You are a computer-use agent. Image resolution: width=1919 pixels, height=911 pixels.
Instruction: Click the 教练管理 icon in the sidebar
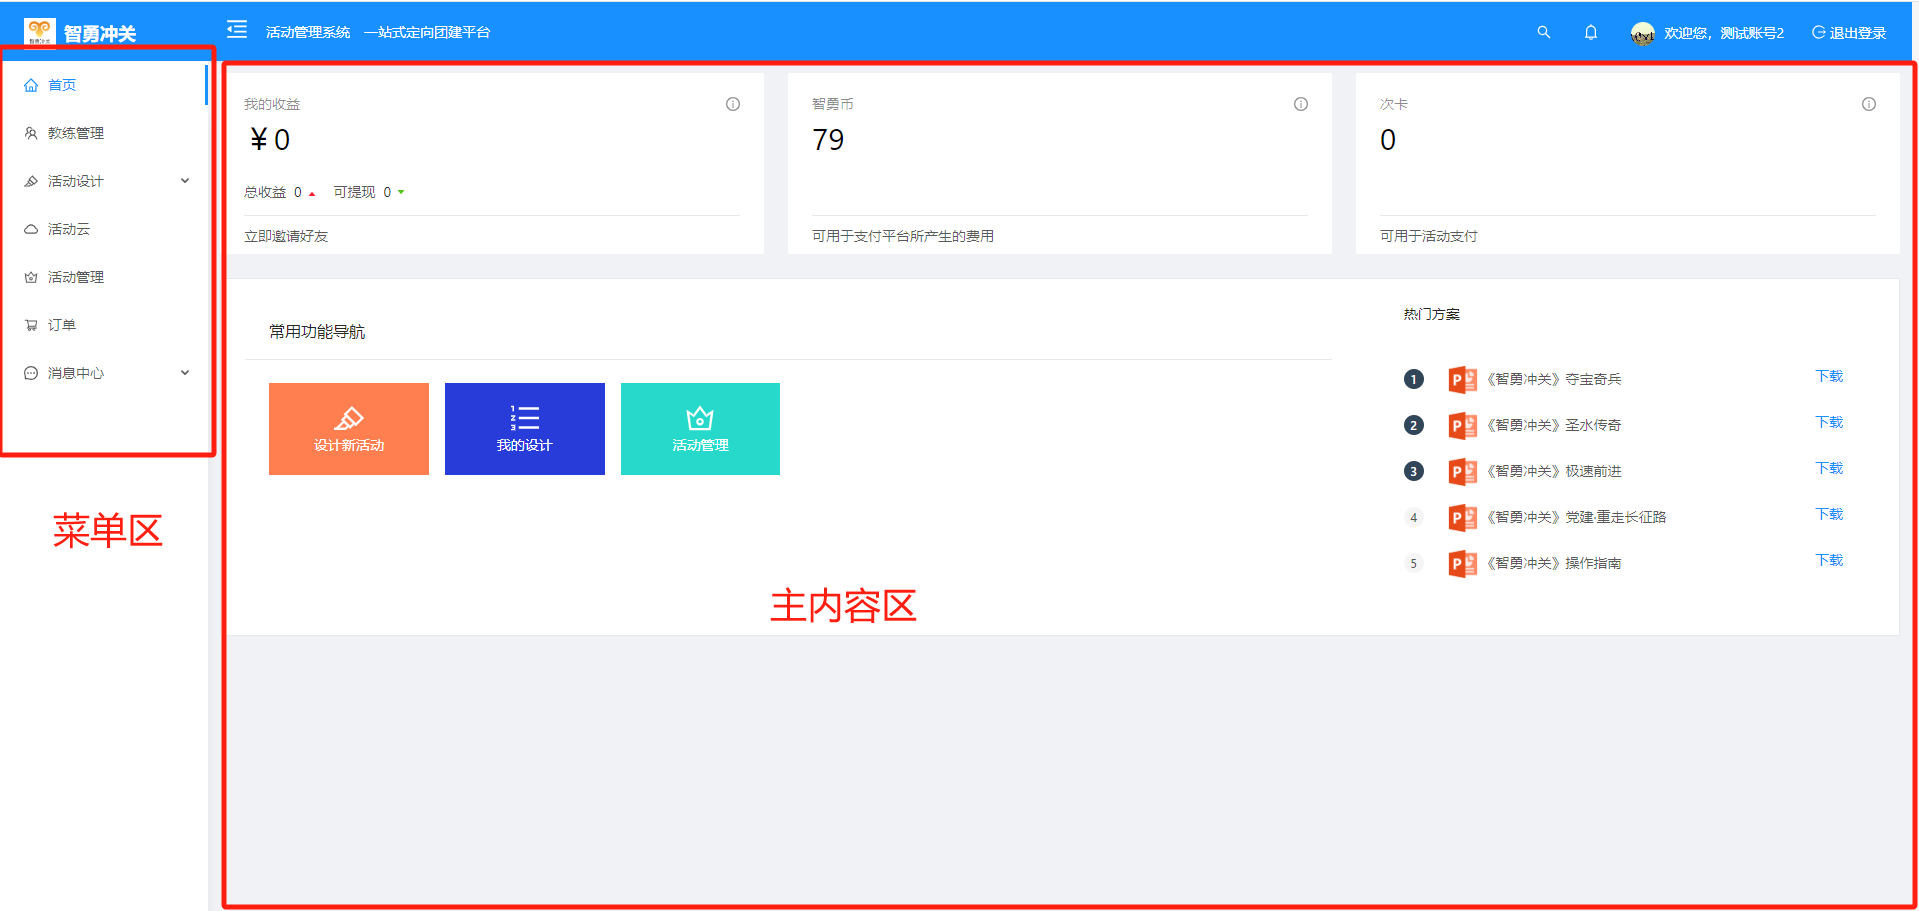tap(30, 132)
